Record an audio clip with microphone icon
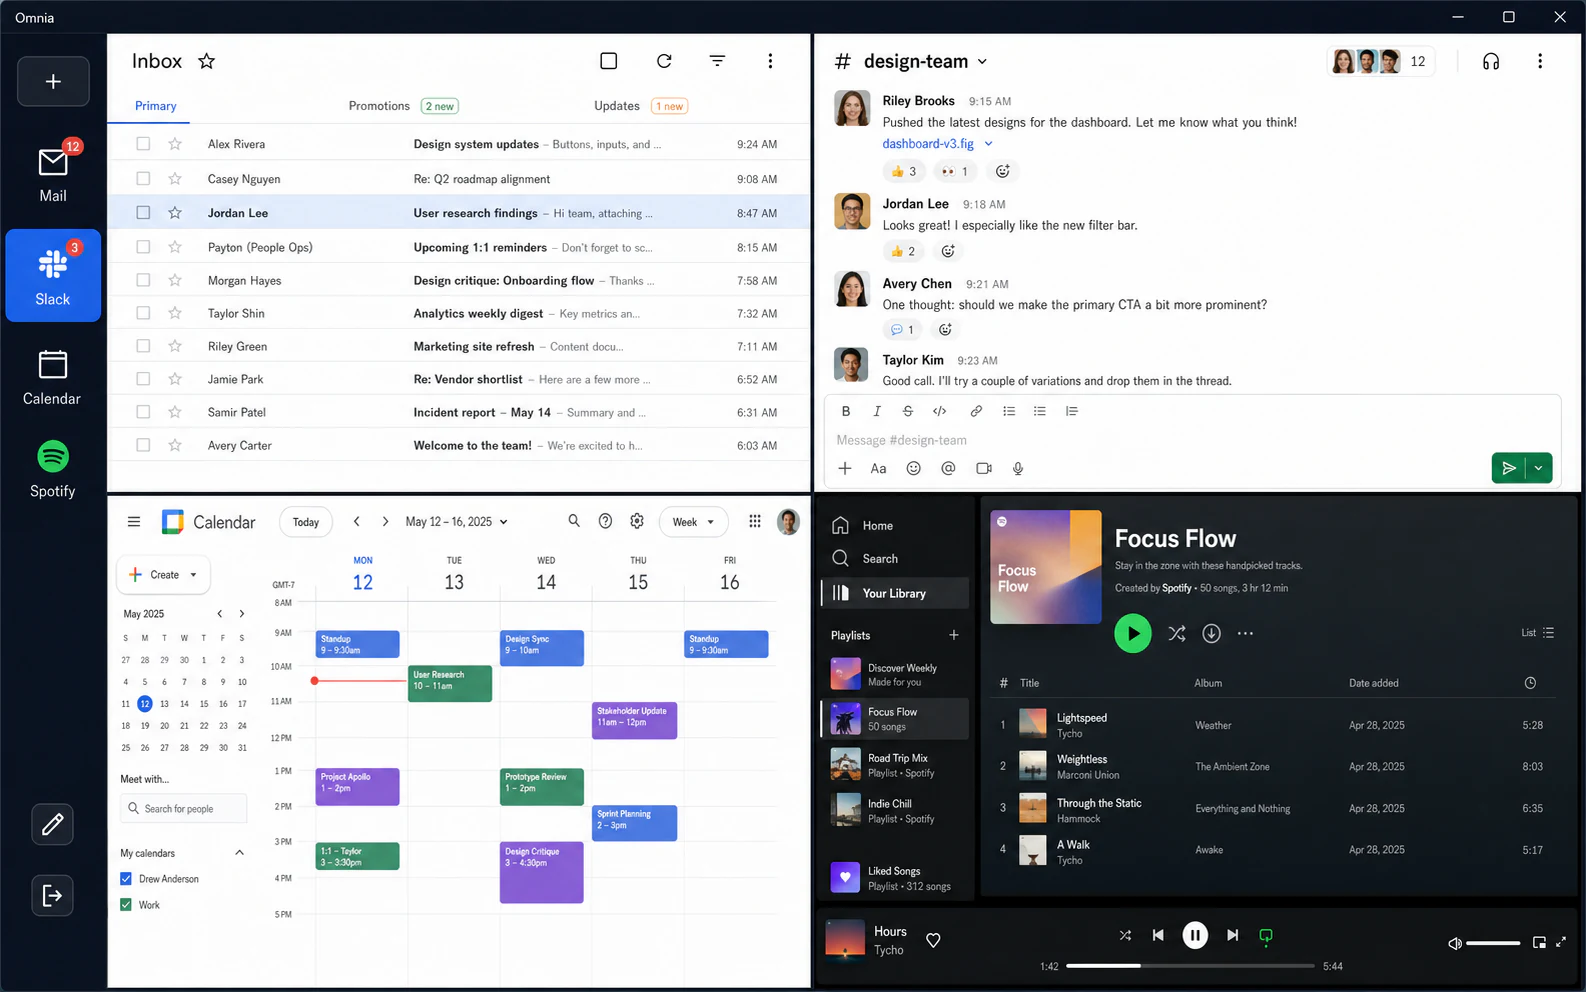This screenshot has width=1586, height=992. point(1018,468)
